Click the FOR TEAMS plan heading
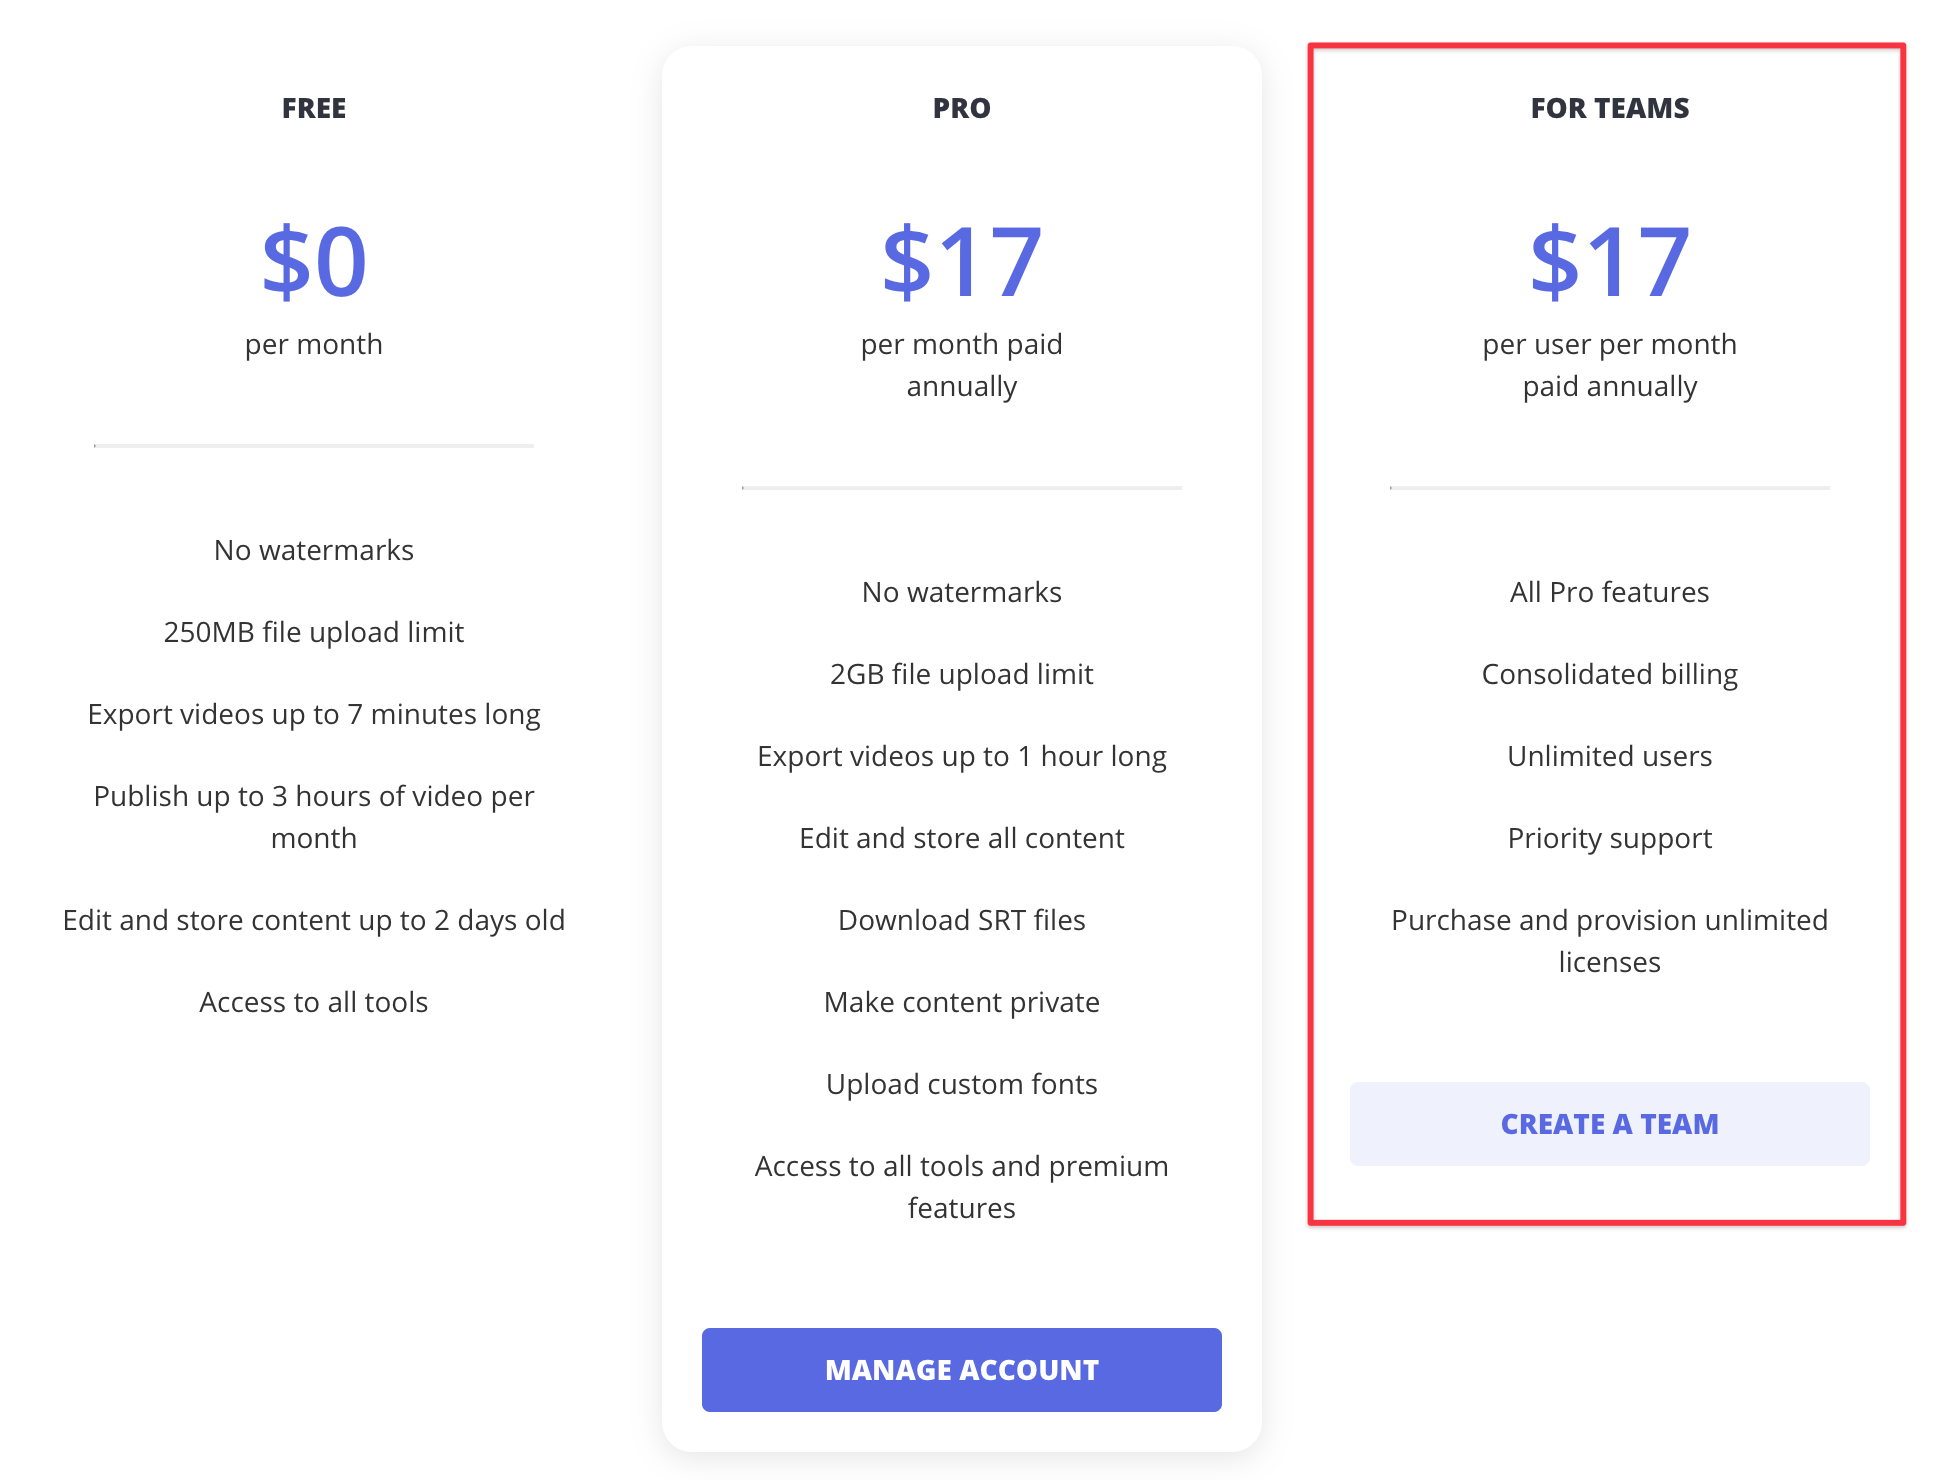 pyautogui.click(x=1609, y=108)
